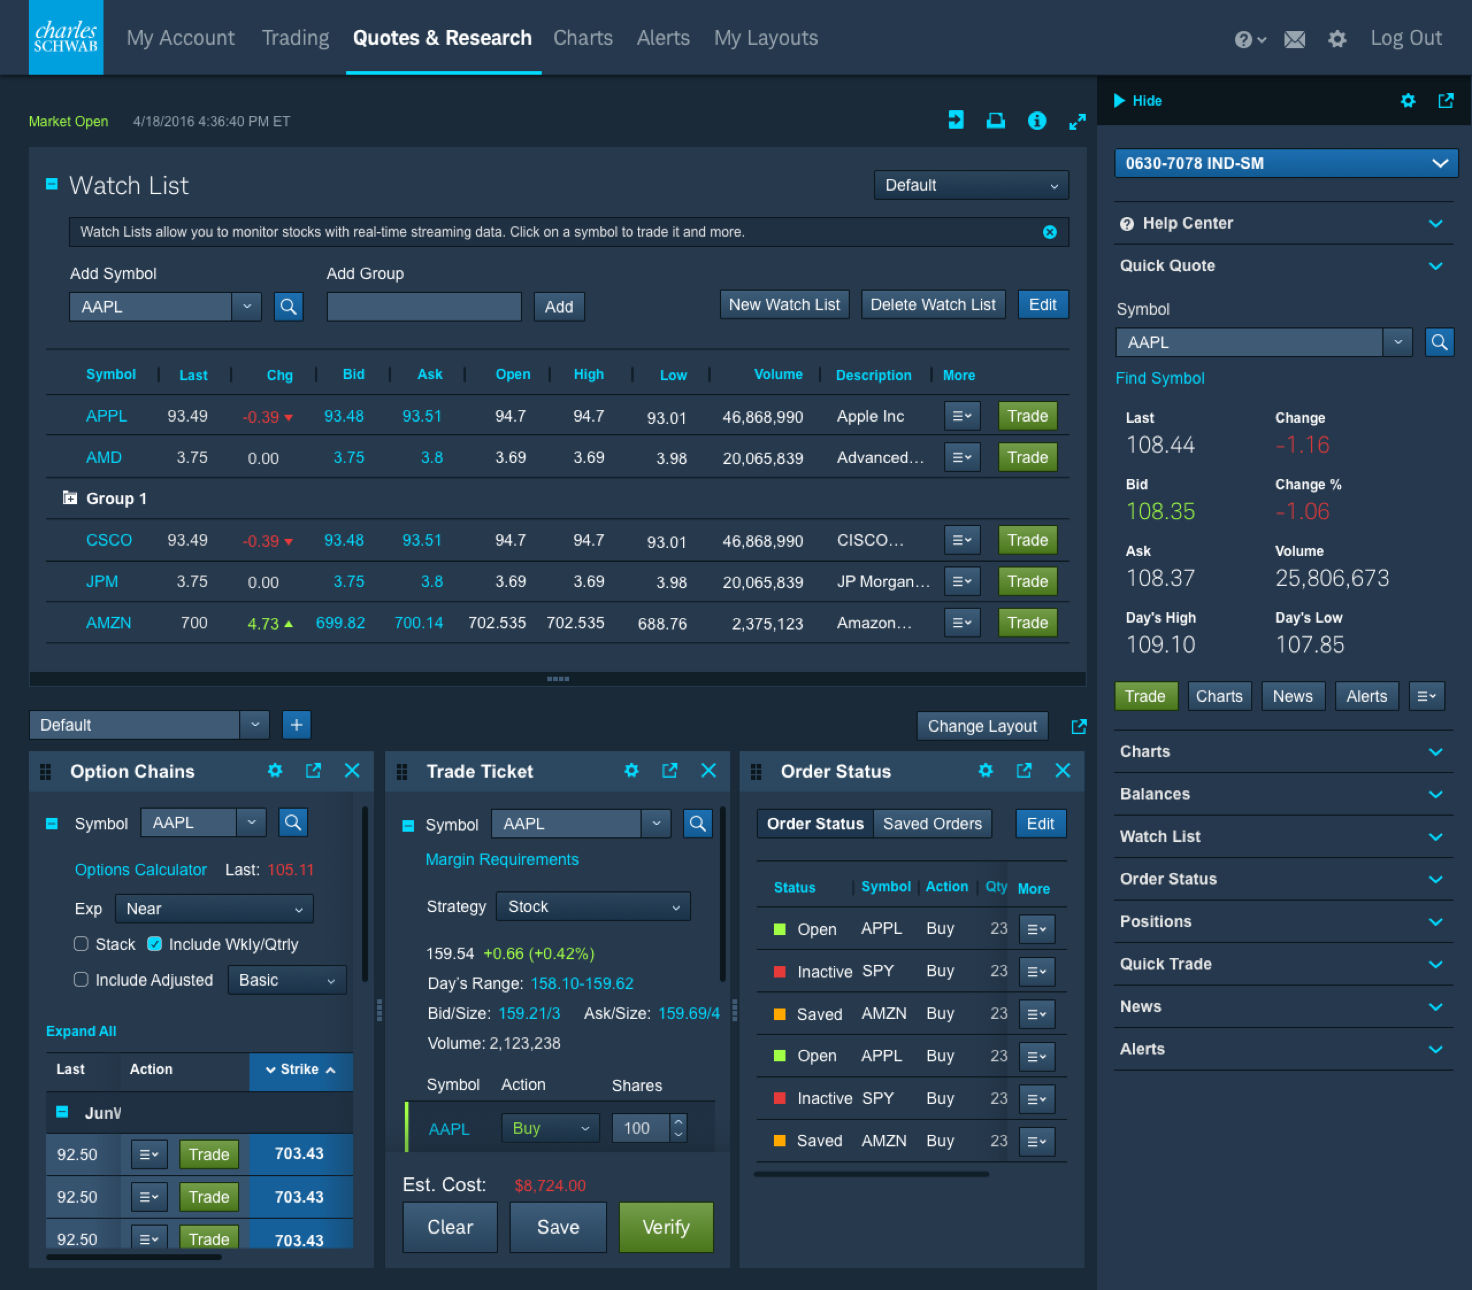Open My Layouts navigation menu

pos(766,38)
